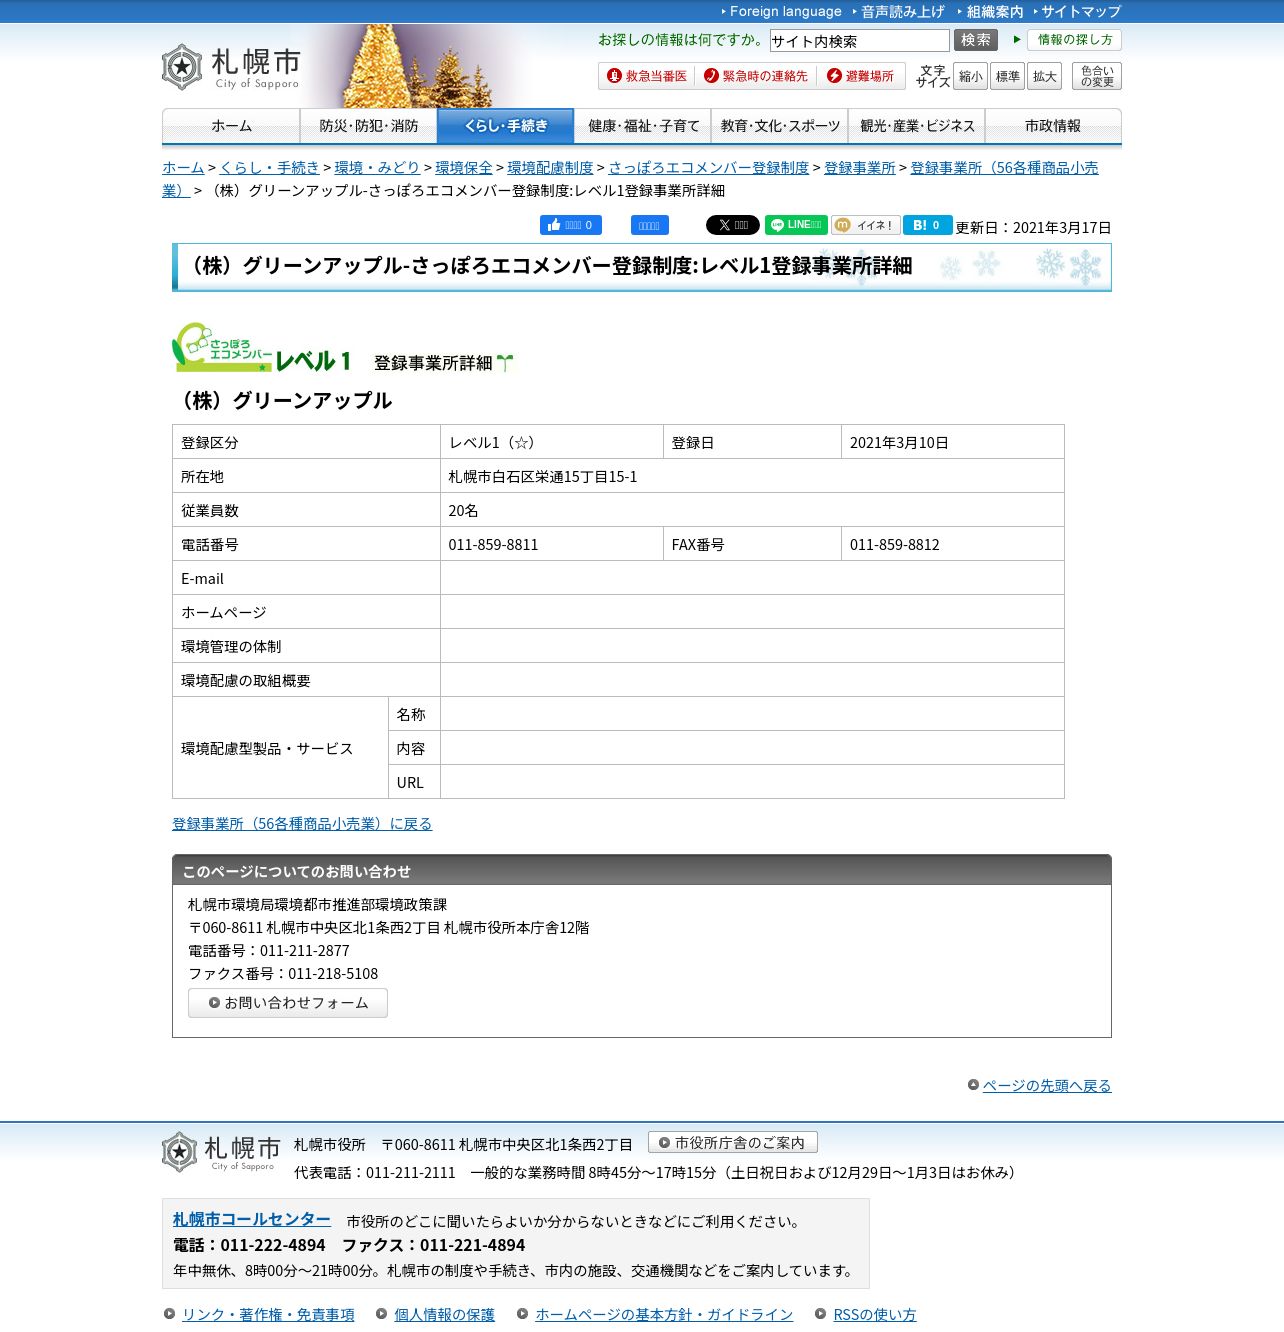The height and width of the screenshot is (1332, 1284).
Task: Click address cell 札幌市白石区栄通15丁目15-1
Action: click(752, 476)
